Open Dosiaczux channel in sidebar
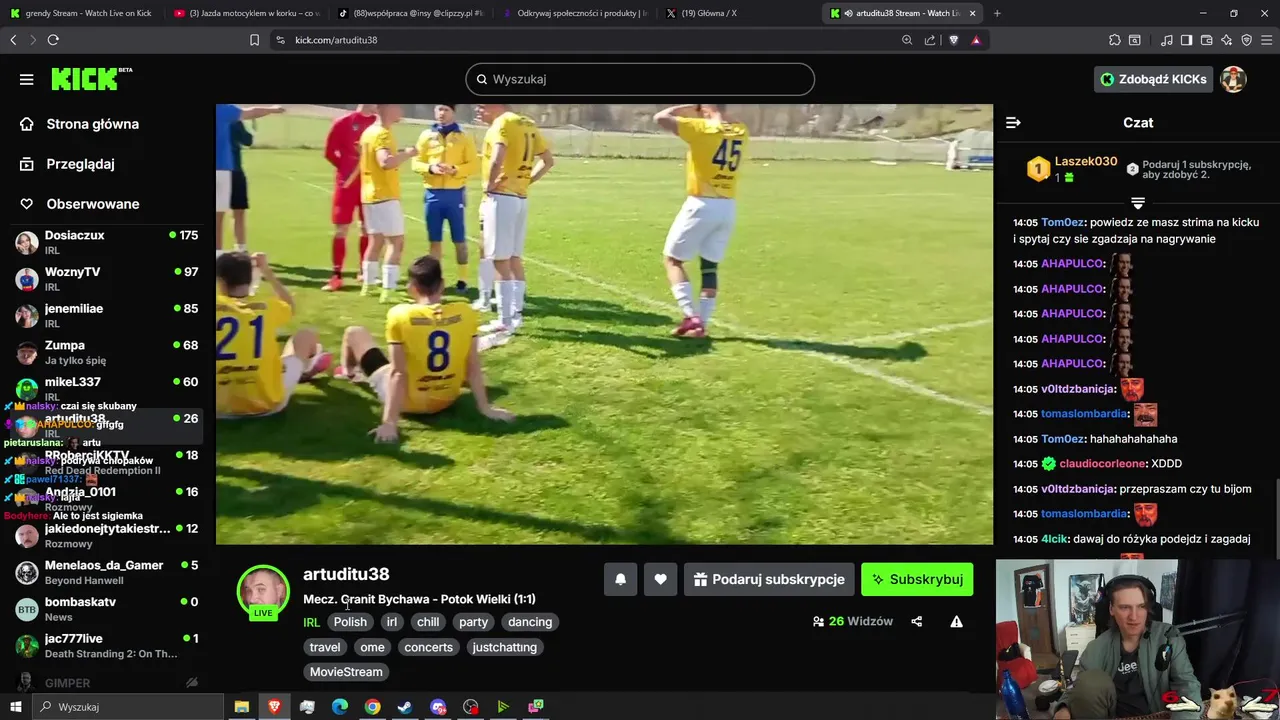 (108, 242)
